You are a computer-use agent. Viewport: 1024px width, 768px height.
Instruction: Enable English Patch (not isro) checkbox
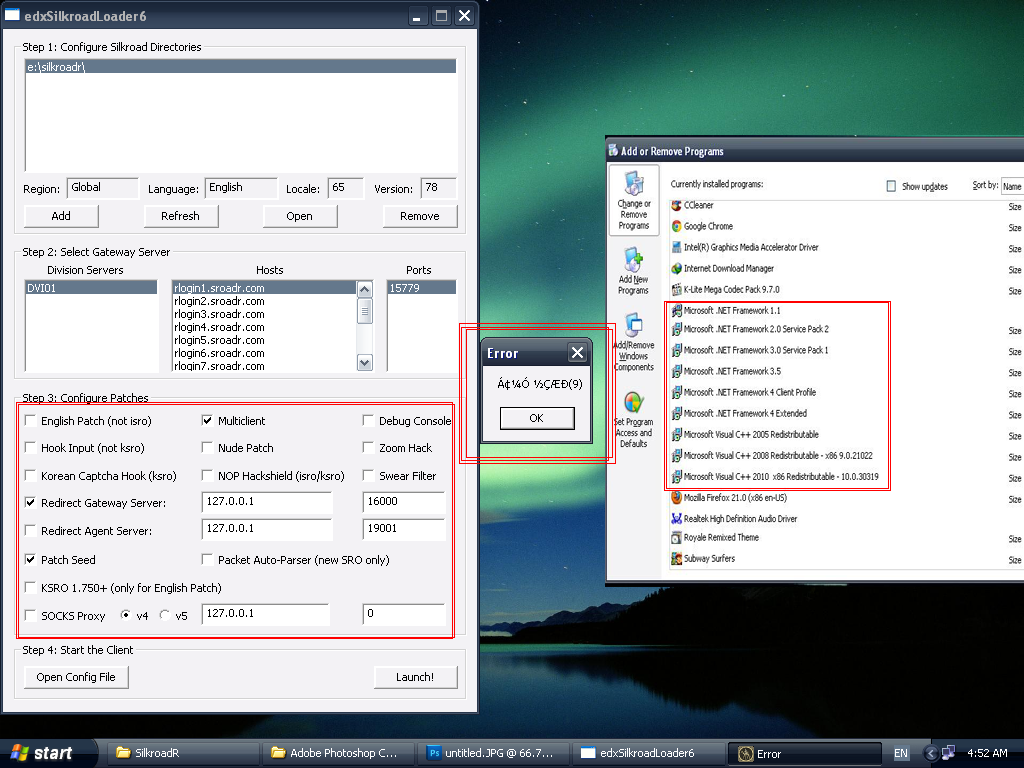[x=30, y=421]
